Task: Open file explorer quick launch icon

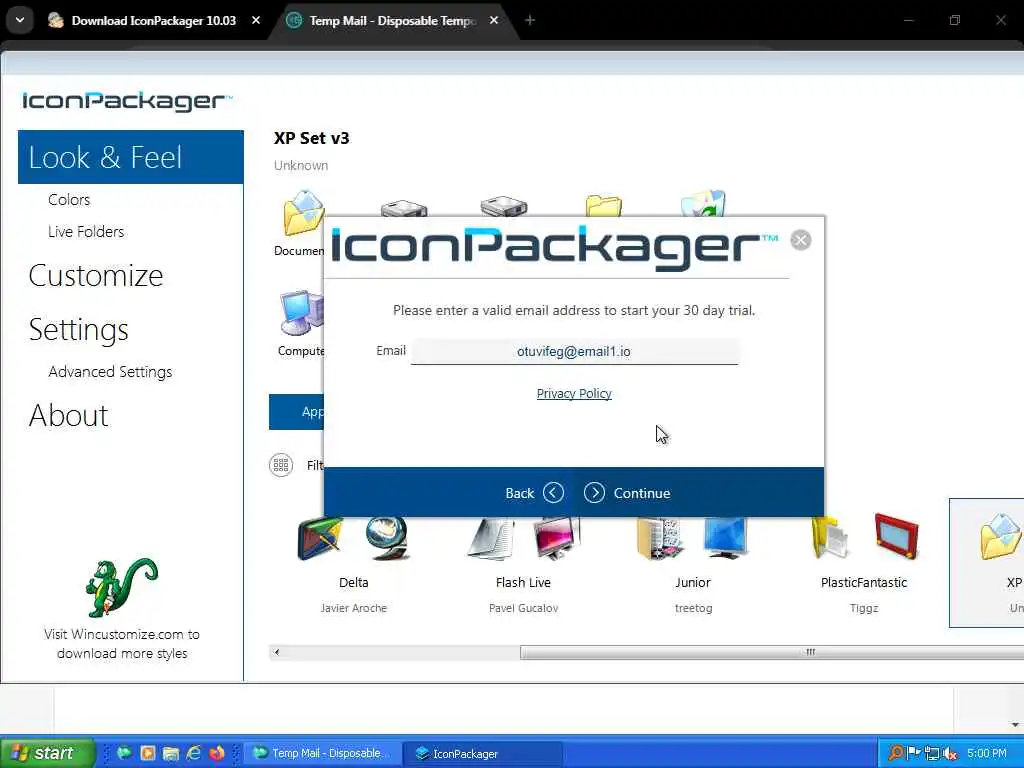Action: tap(171, 754)
